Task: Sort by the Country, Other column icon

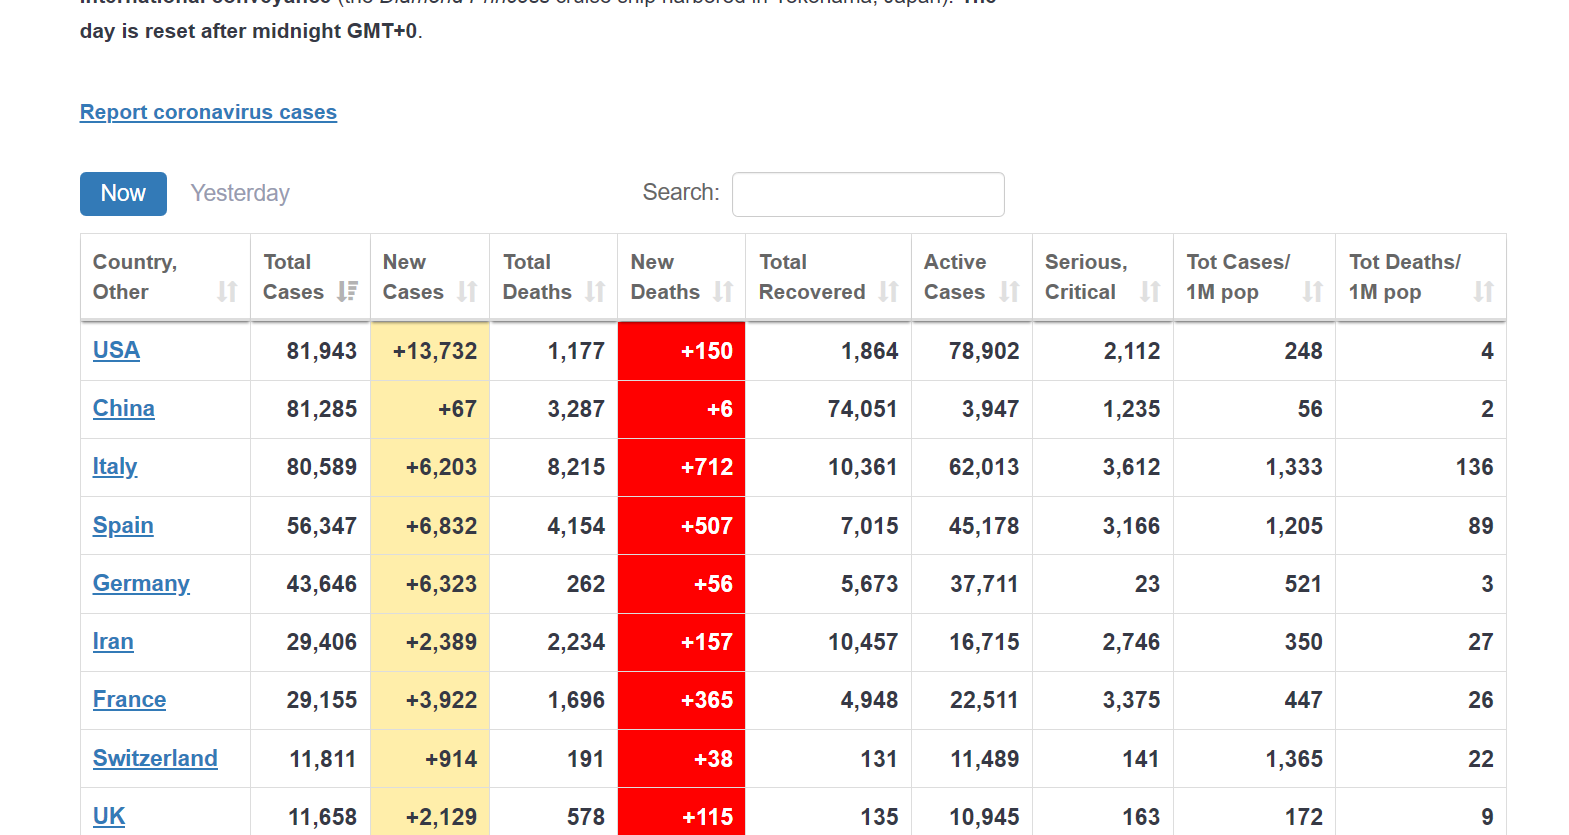Action: point(227,291)
